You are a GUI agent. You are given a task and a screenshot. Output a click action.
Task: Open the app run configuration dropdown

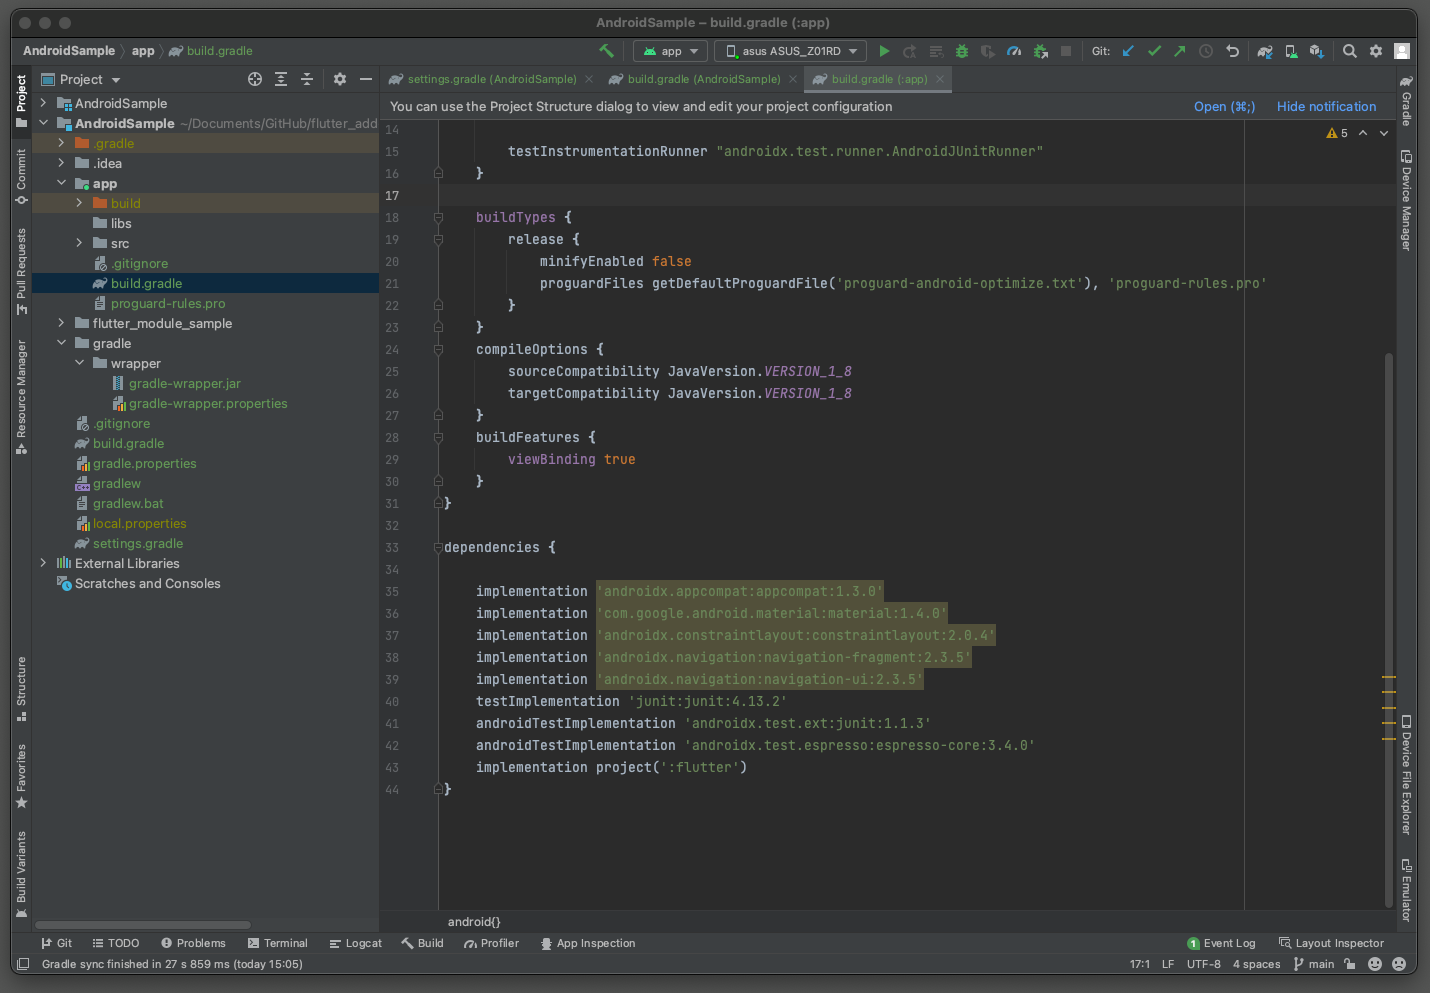pyautogui.click(x=670, y=51)
